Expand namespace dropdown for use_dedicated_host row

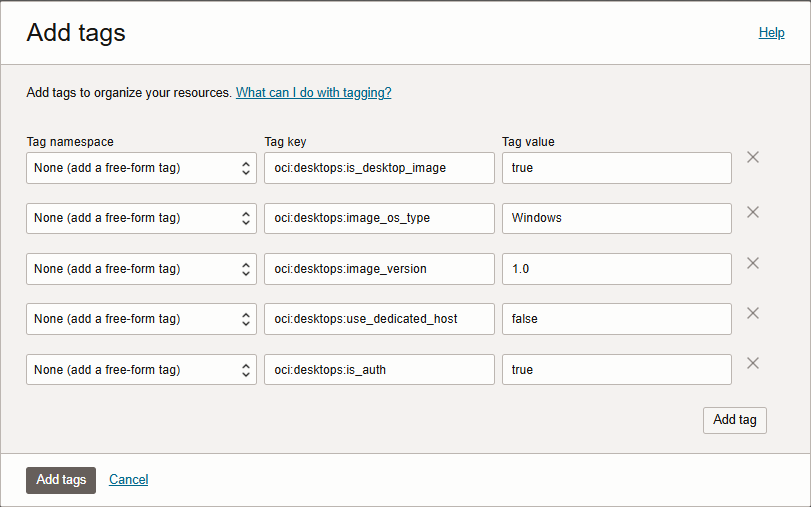click(141, 319)
